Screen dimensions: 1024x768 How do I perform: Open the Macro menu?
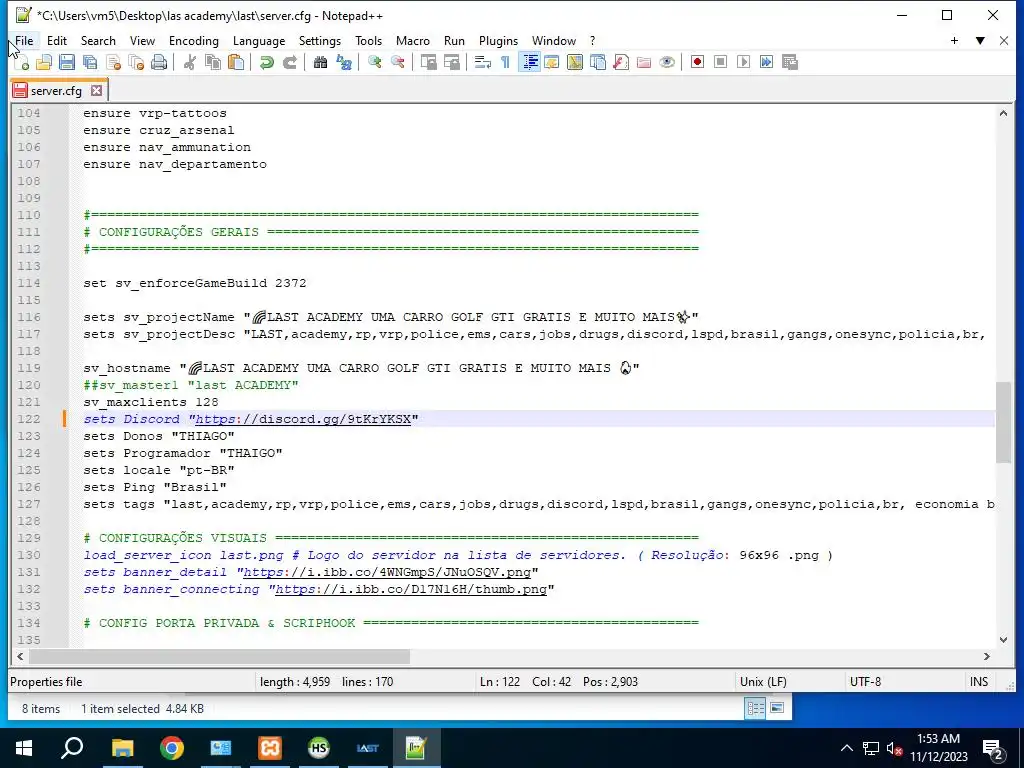[x=413, y=40]
